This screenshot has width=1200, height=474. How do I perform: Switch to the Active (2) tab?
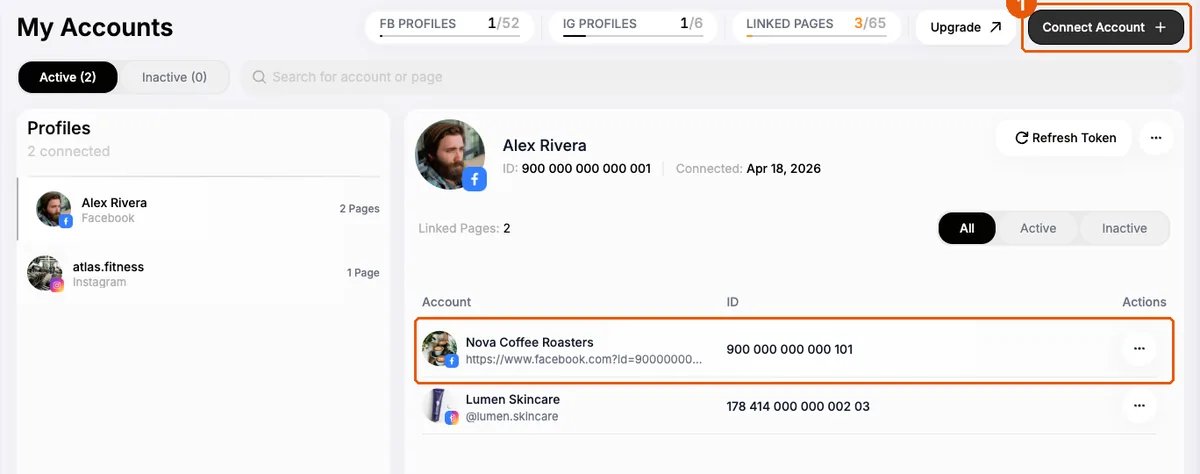click(68, 77)
